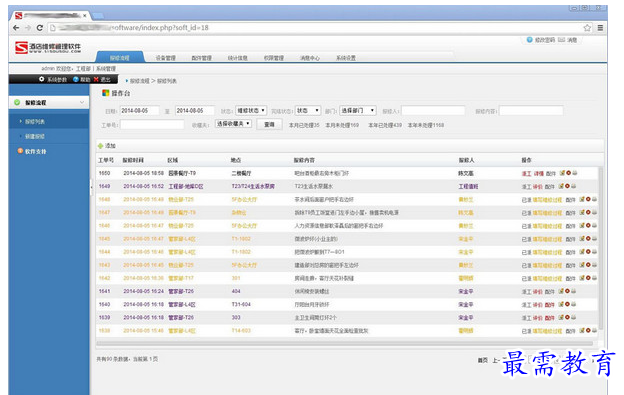Select the 报修流程 top tab

(x=120, y=58)
